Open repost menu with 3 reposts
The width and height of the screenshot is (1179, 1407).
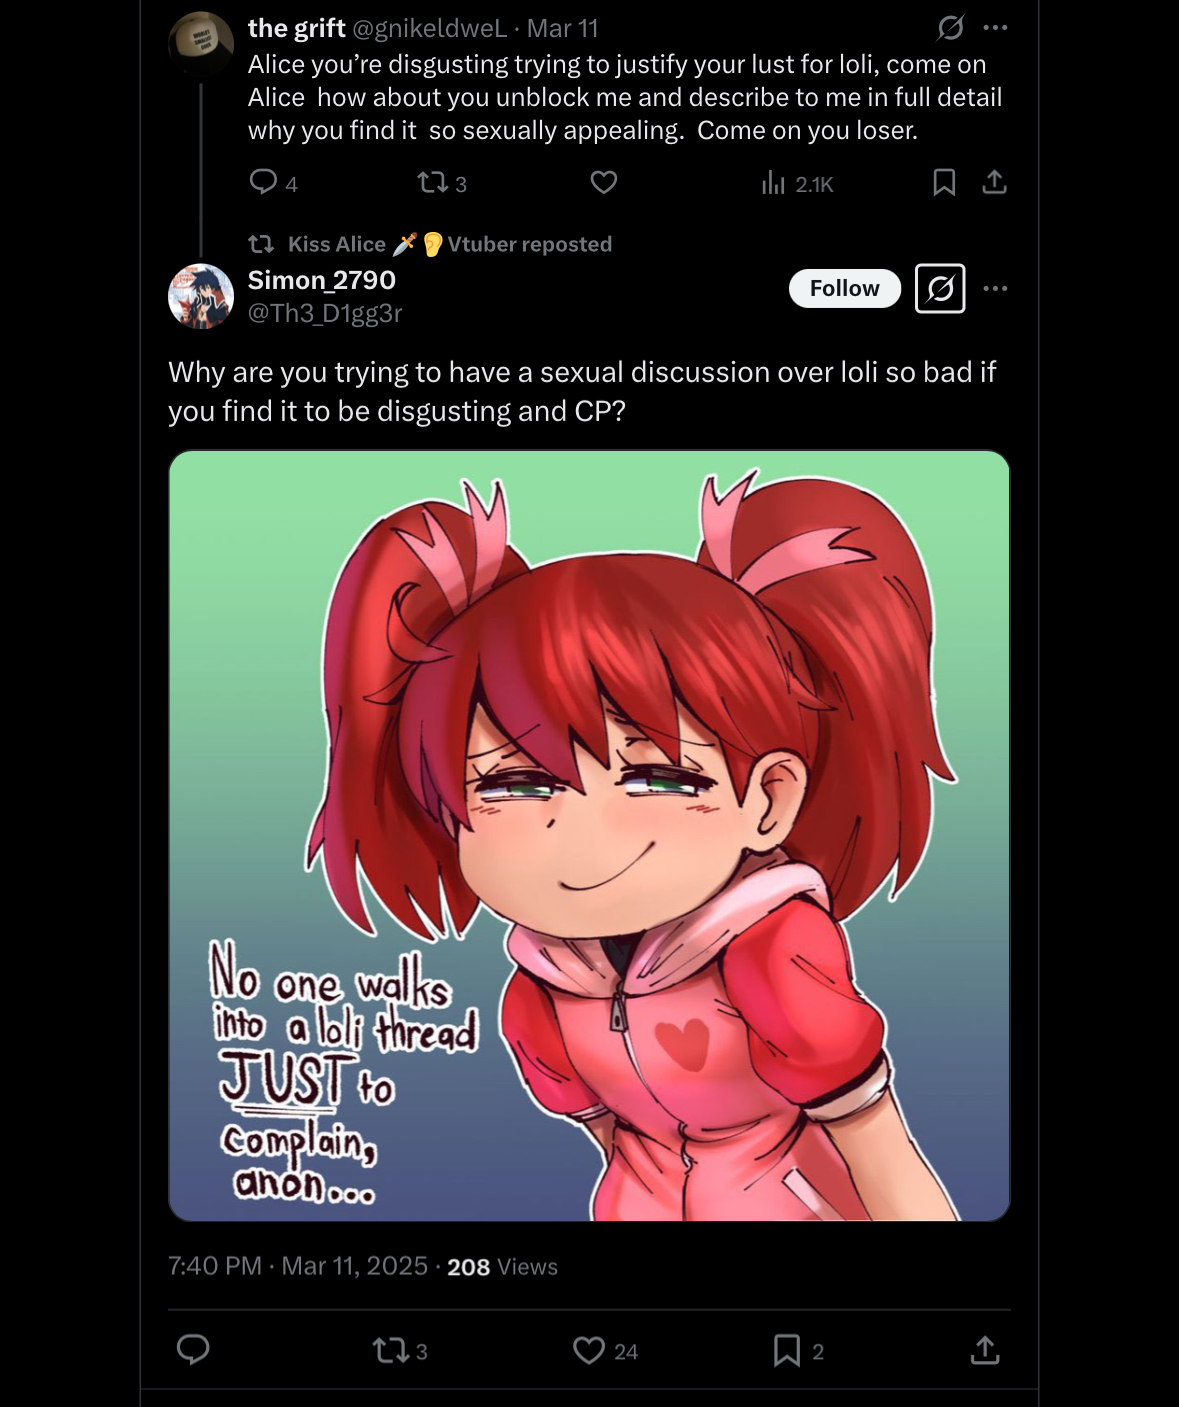coord(400,1351)
